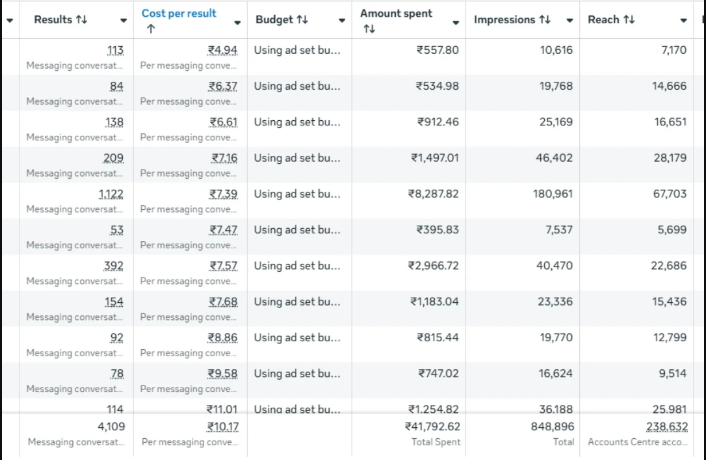Click the Cost per result header
The height and width of the screenshot is (460, 706).
(179, 14)
